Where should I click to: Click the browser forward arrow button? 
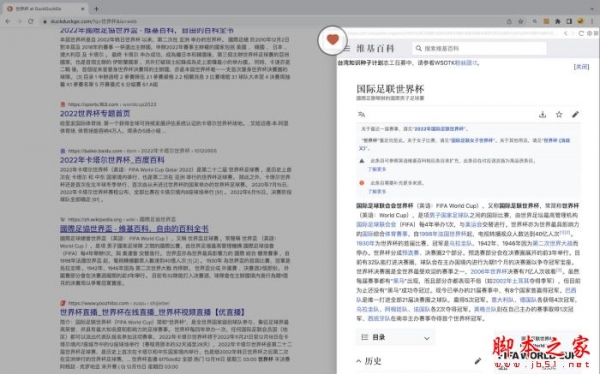pyautogui.click(x=20, y=21)
